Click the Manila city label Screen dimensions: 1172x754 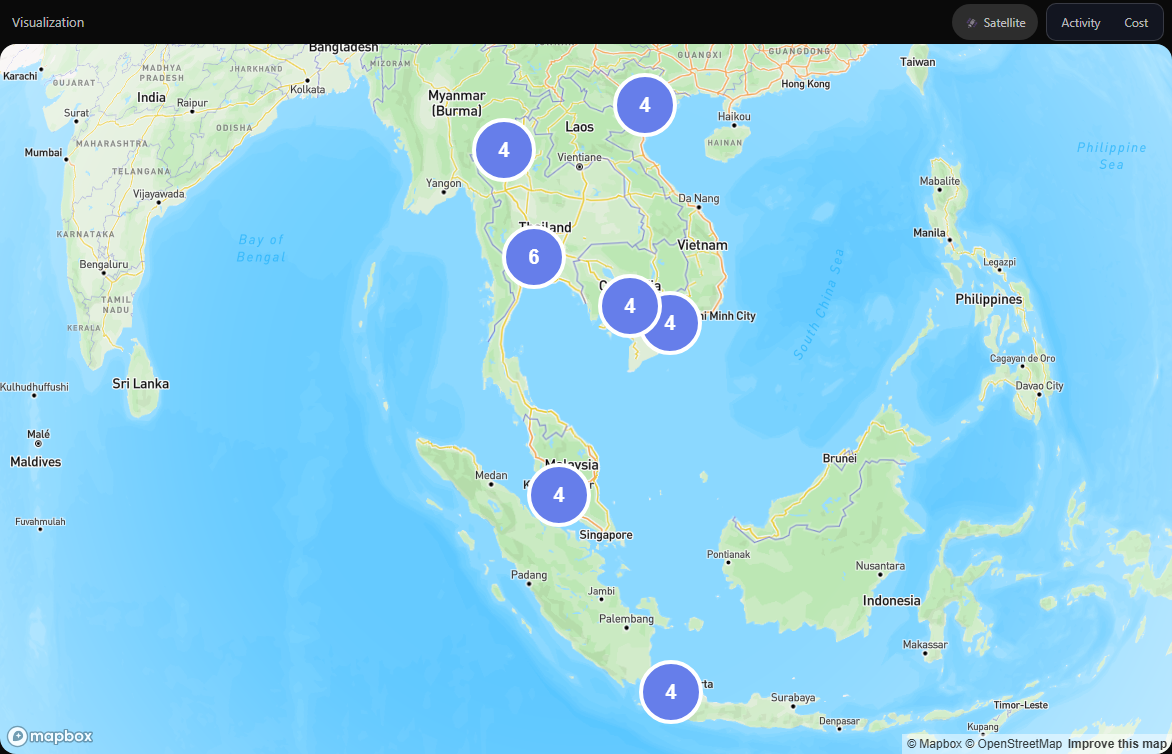(x=929, y=233)
